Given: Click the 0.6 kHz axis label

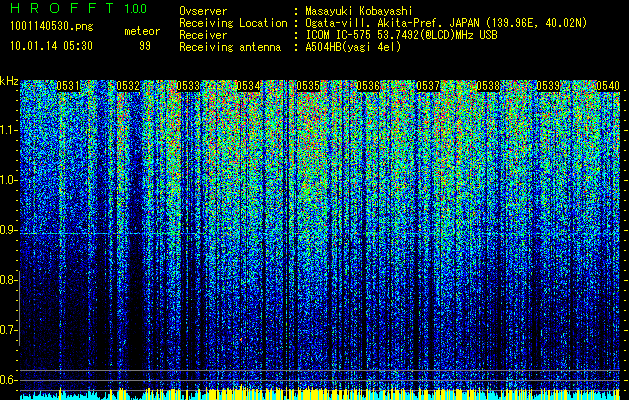Looking at the screenshot, I should 9,380.
